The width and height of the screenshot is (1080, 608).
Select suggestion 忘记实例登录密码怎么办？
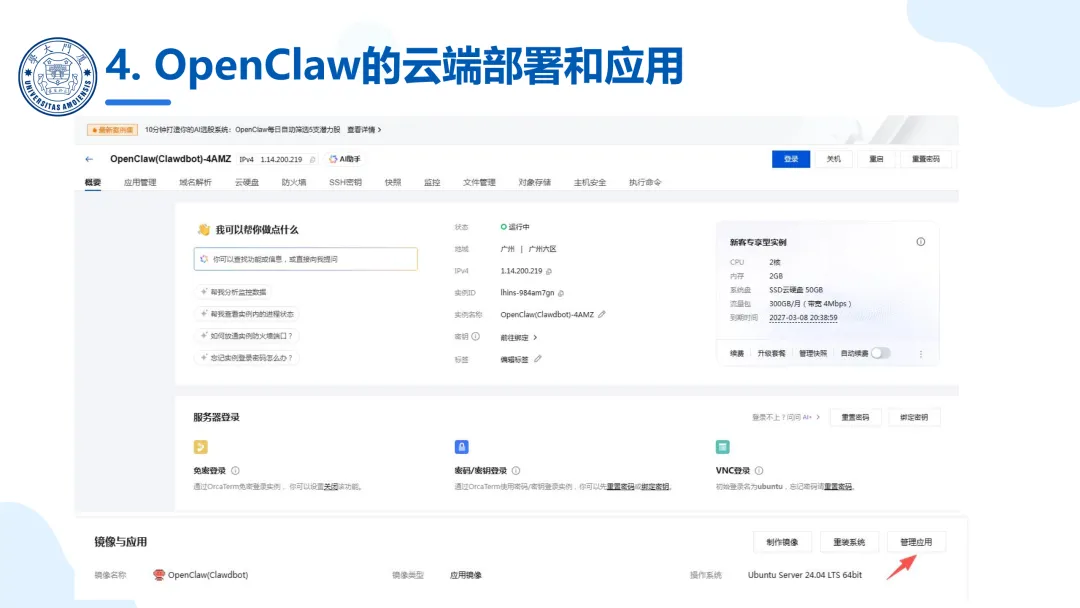247,358
